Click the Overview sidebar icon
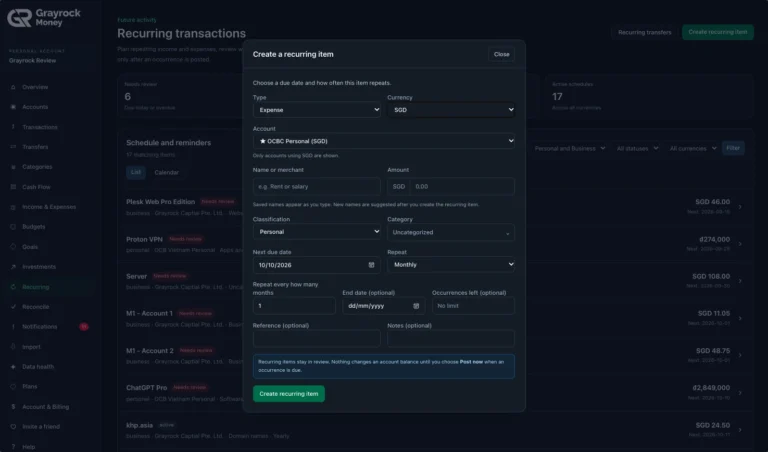This screenshot has width=768, height=452. 13,87
